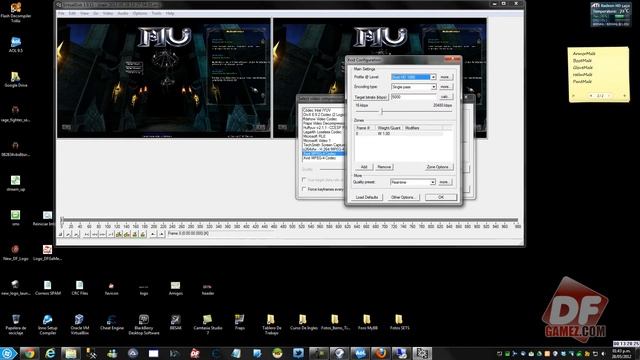Click the Frame # column header
Viewport: 640px width, 360px height.
coord(364,128)
